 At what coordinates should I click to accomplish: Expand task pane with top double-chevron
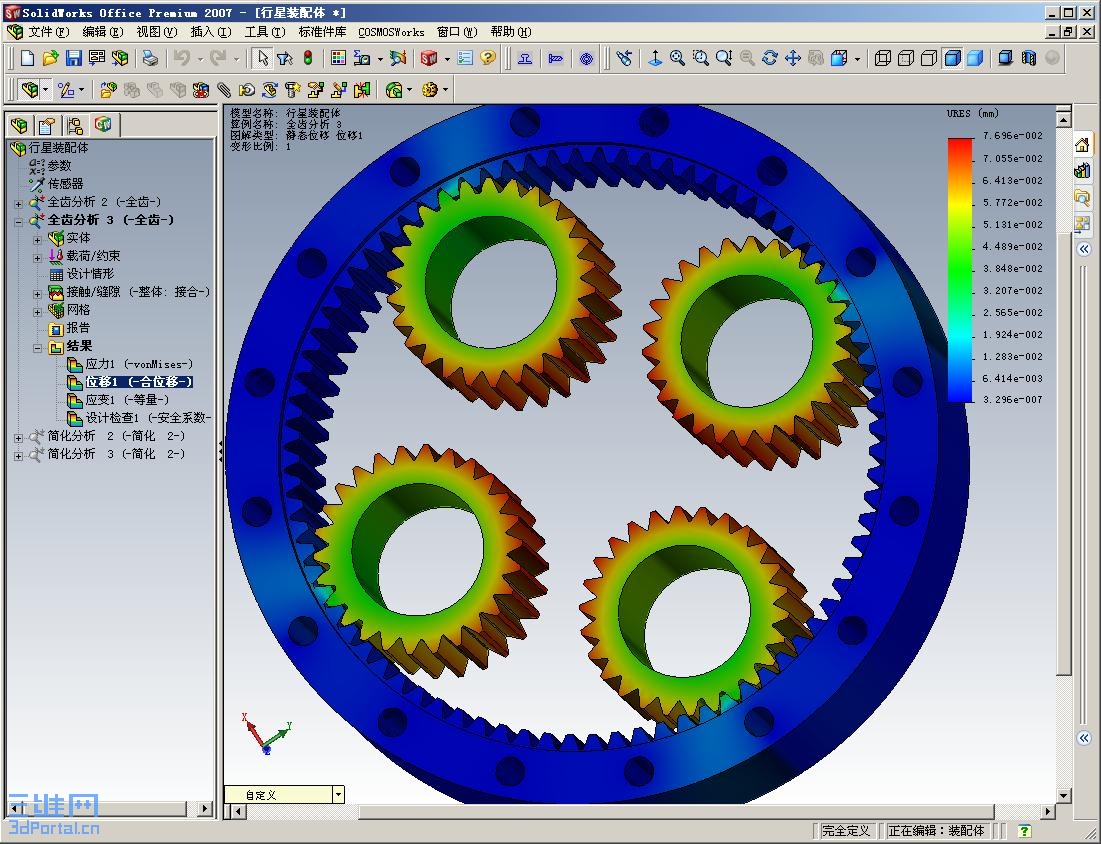(1083, 249)
